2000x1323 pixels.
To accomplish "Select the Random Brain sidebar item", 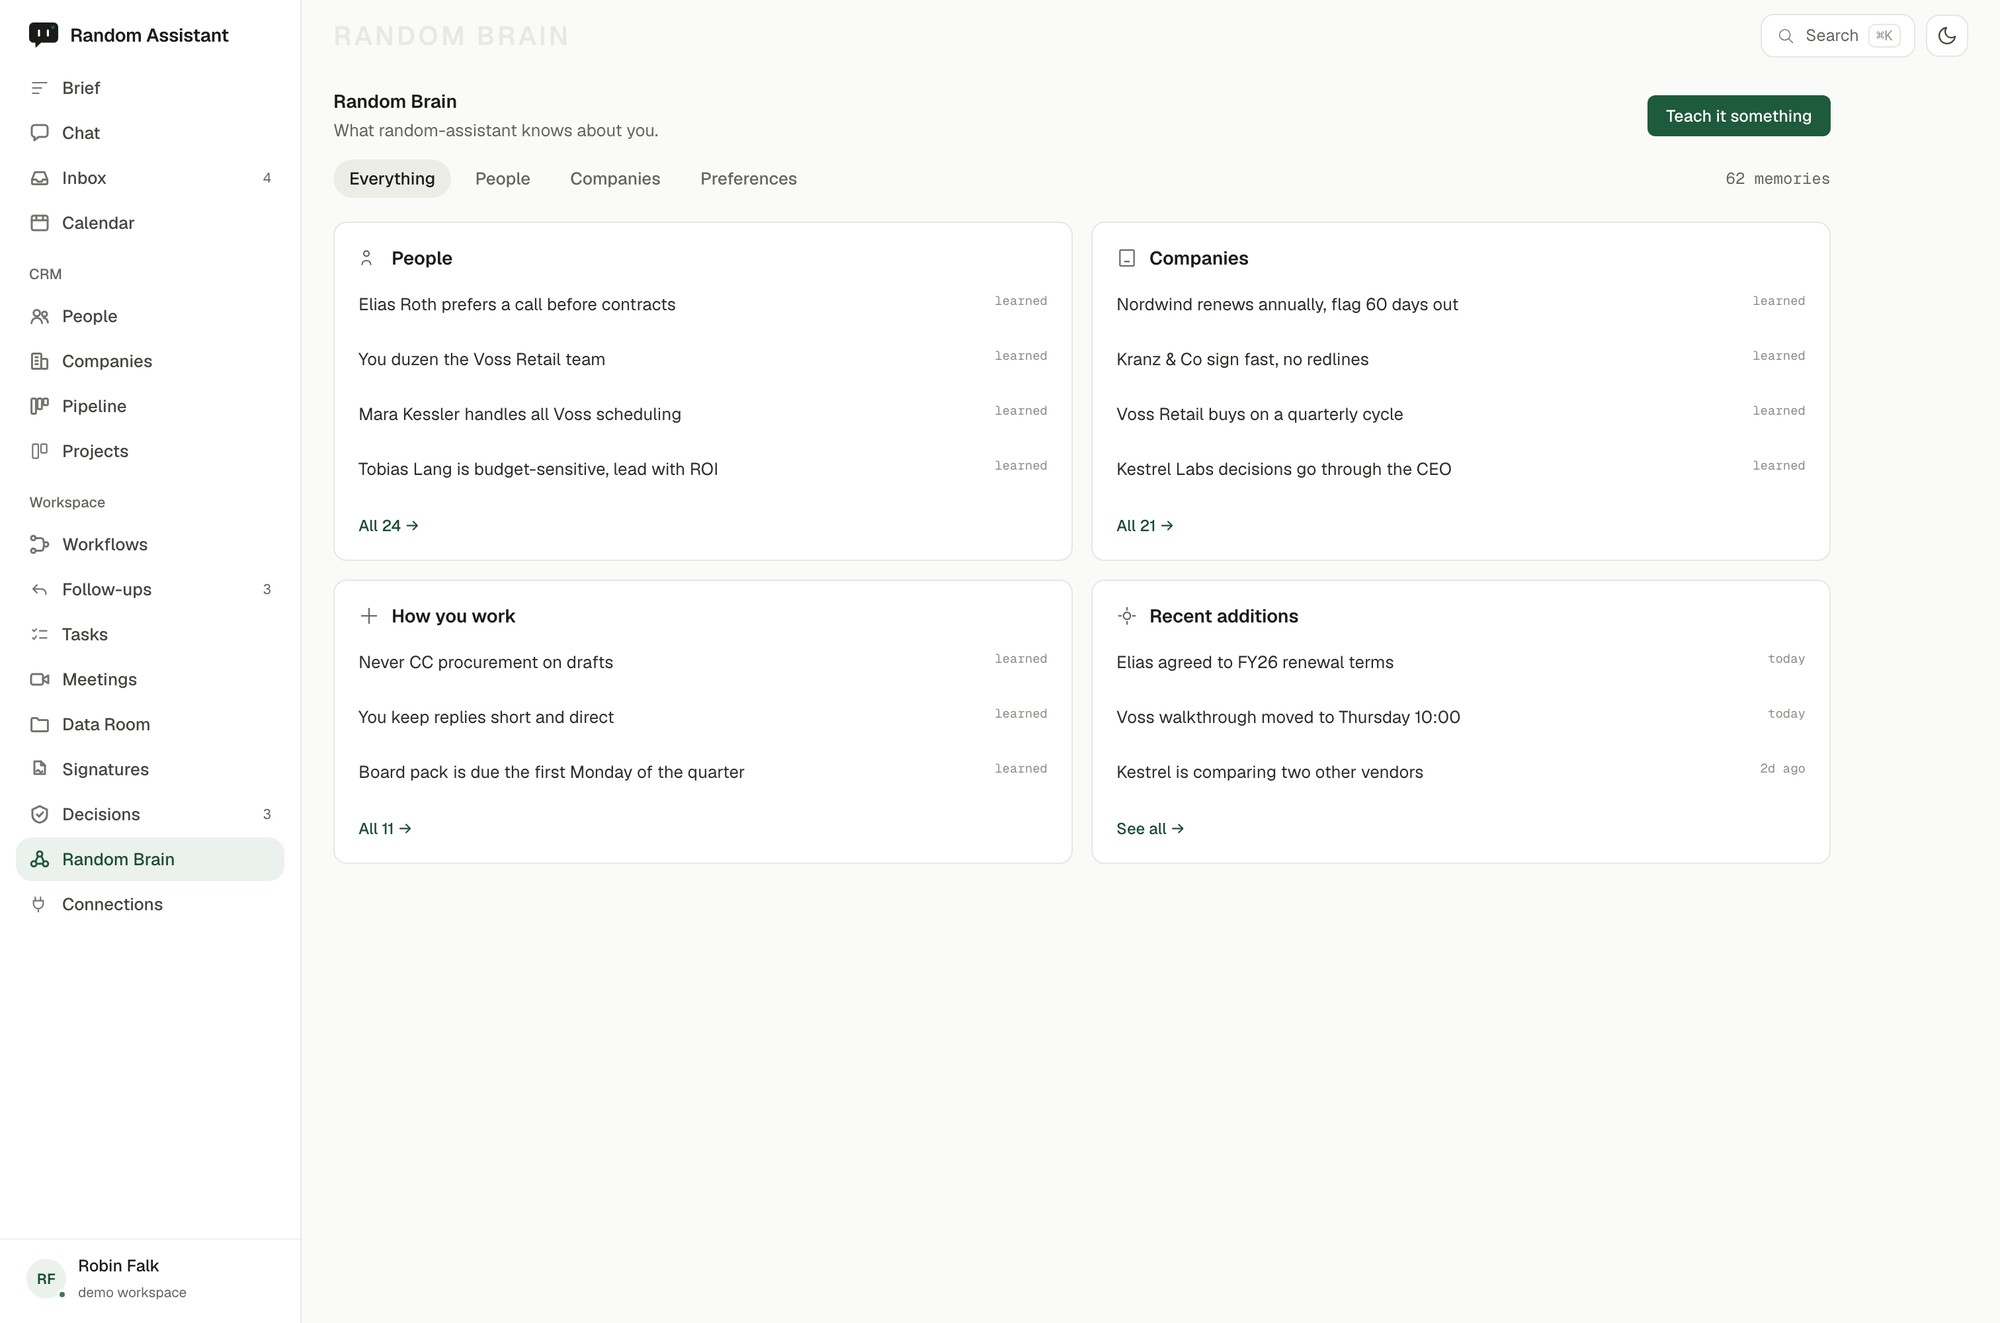I will pyautogui.click(x=150, y=859).
